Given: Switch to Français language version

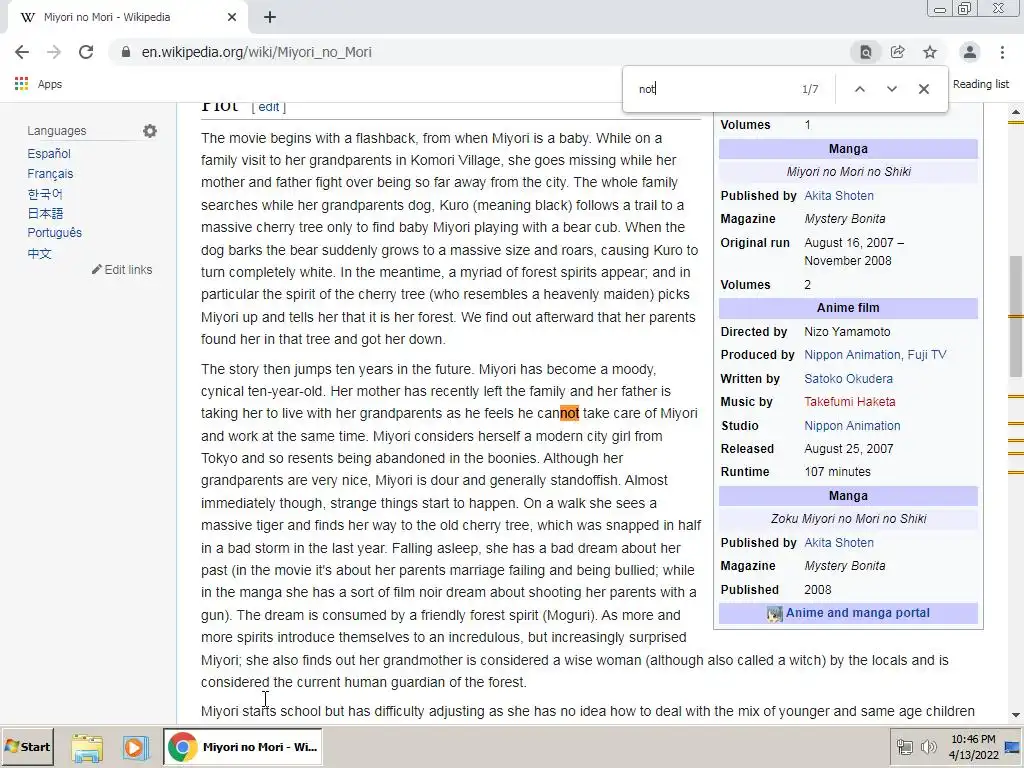Looking at the screenshot, I should [x=50, y=174].
